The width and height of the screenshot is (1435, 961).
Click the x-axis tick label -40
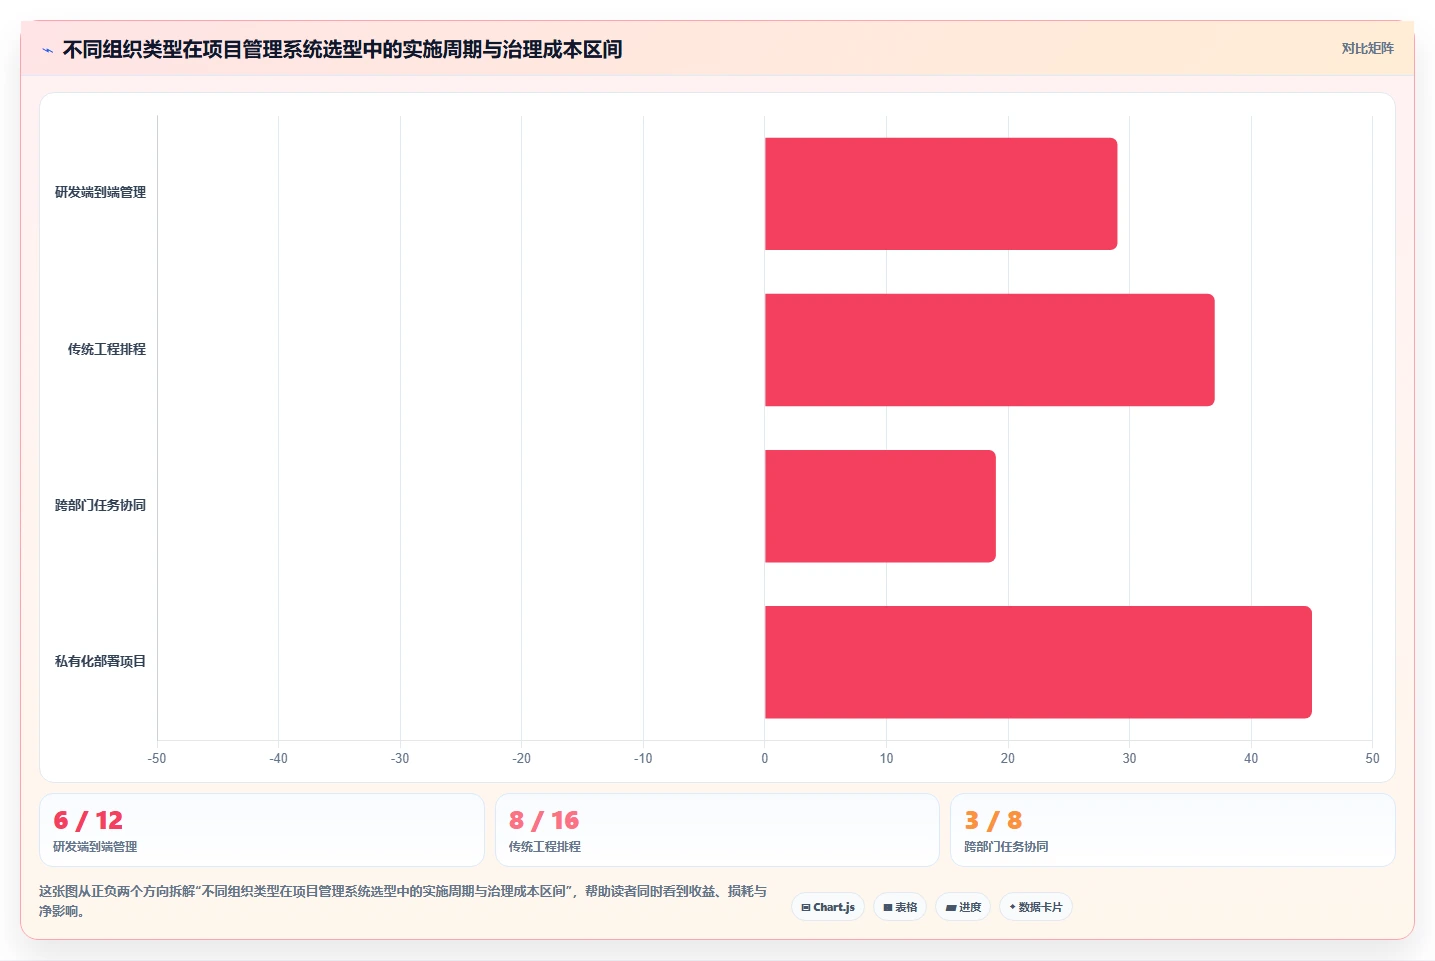278,758
